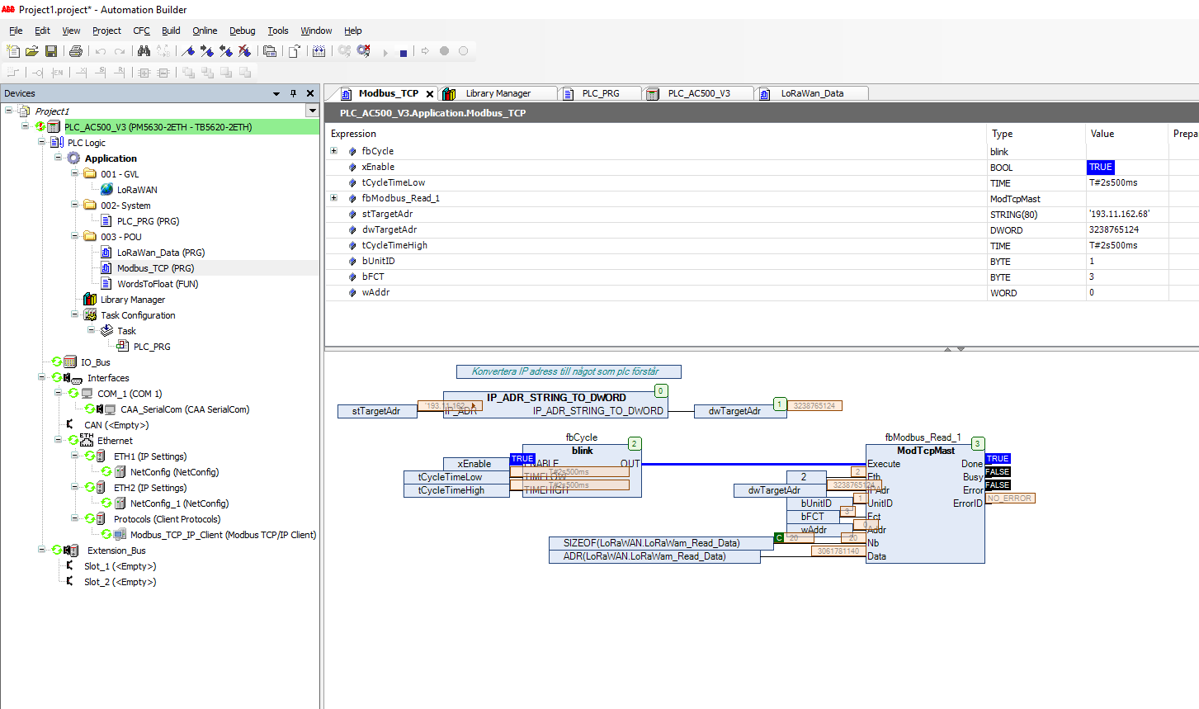Screen dimensions: 1199x709
Task: Open the Project menu
Action: [x=106, y=31]
